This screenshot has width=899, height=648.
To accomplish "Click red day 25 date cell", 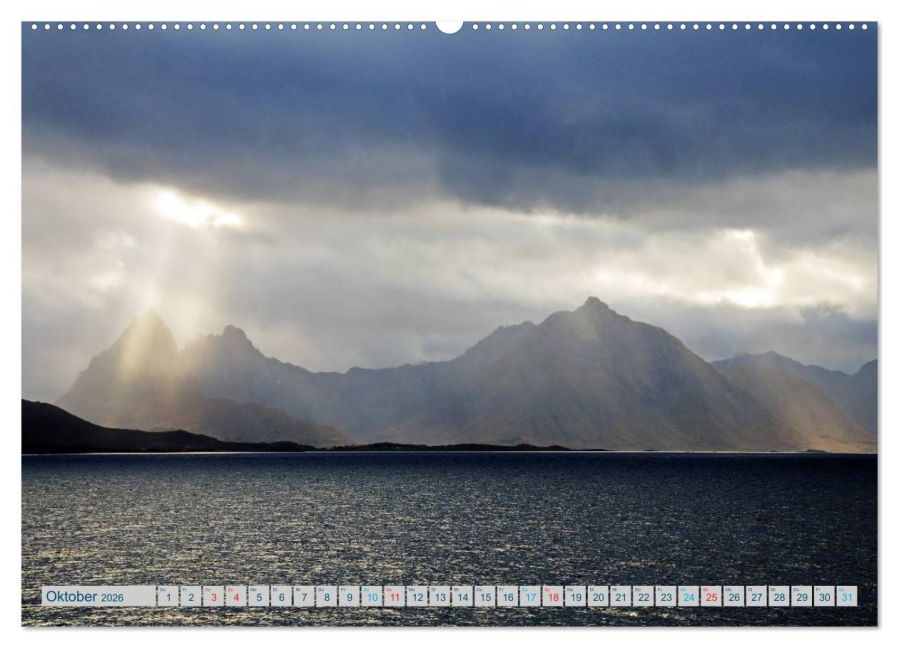I will pos(711,597).
